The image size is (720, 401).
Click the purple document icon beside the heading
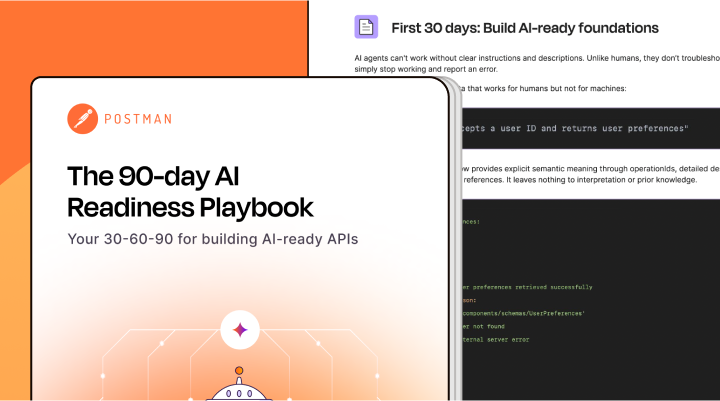[367, 27]
